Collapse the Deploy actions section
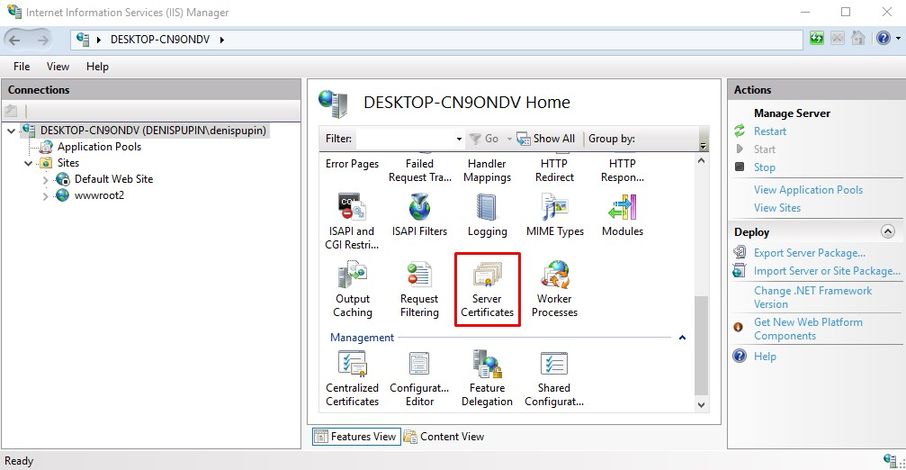 (888, 232)
